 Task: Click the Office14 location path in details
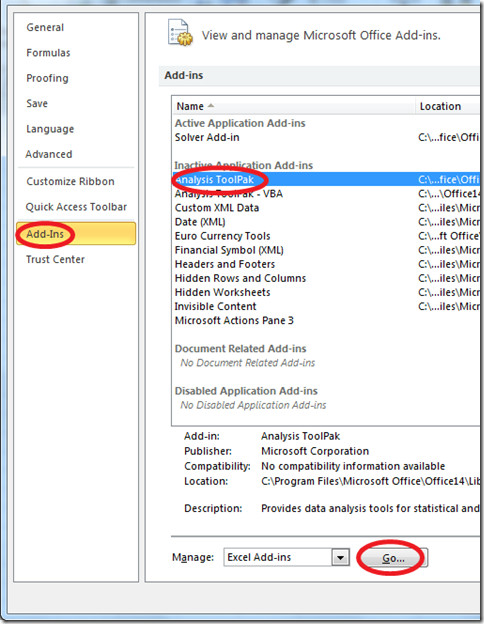370,482
